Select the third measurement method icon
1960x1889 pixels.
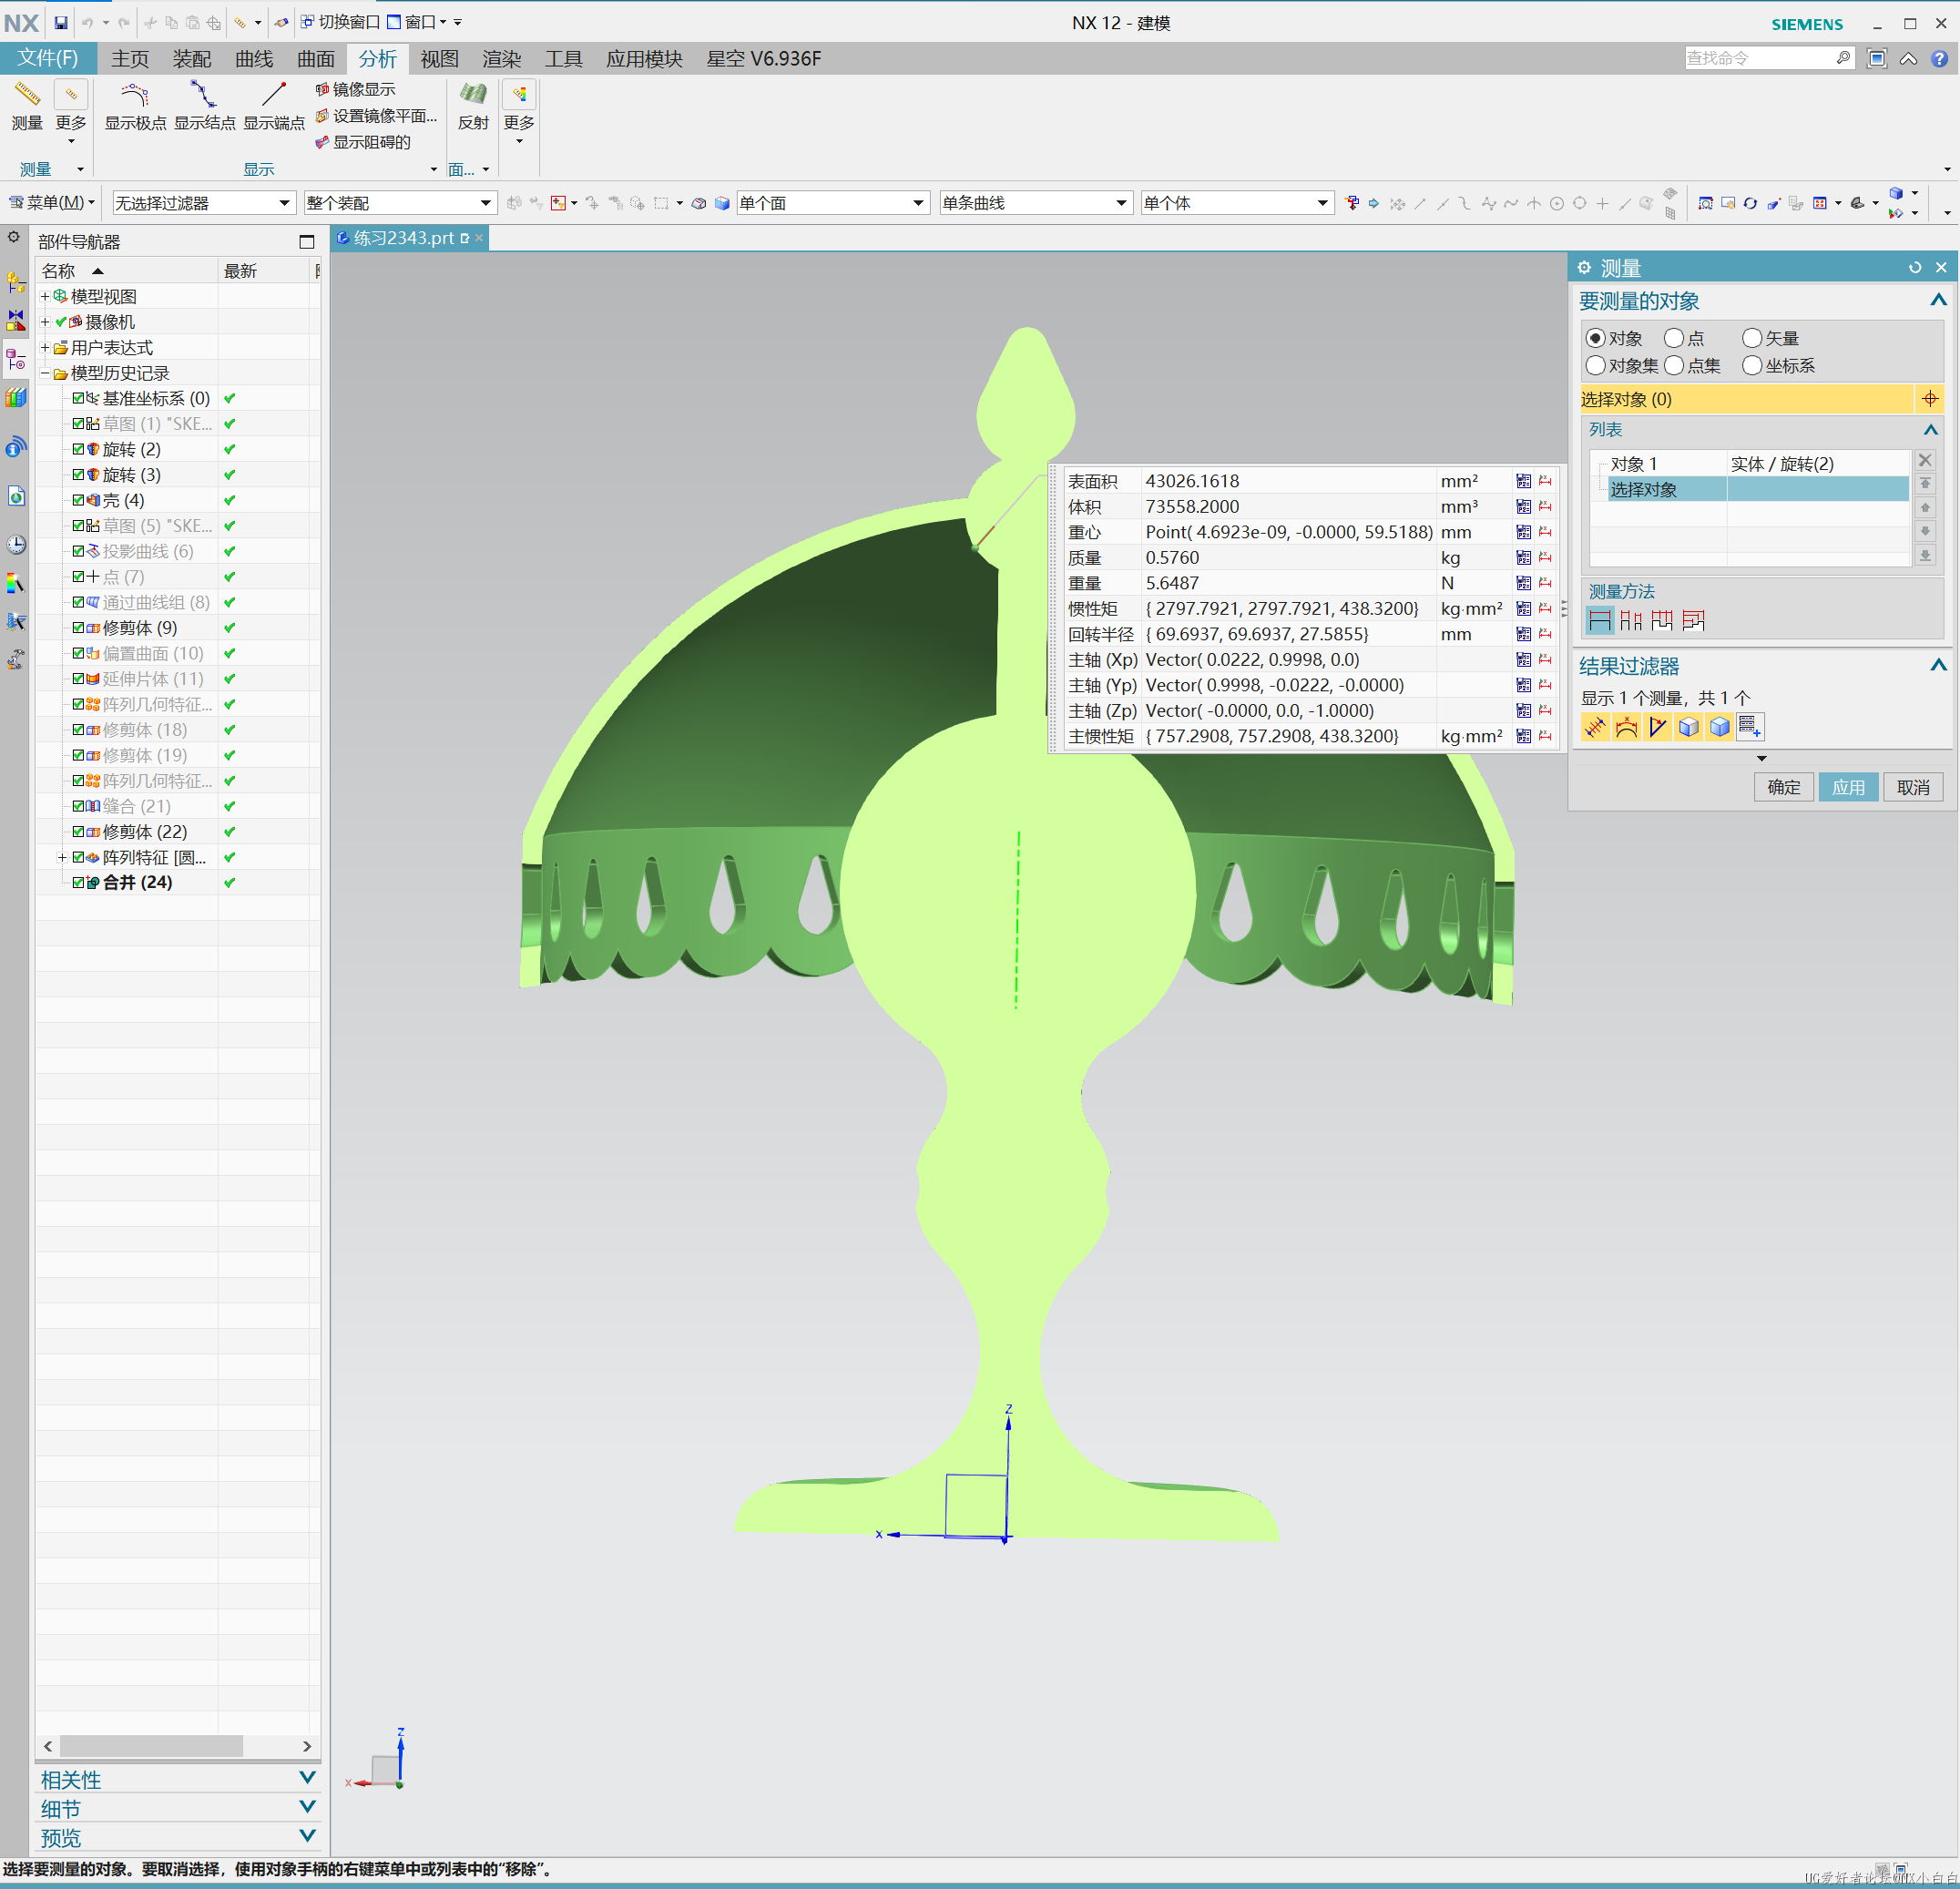tap(1662, 620)
